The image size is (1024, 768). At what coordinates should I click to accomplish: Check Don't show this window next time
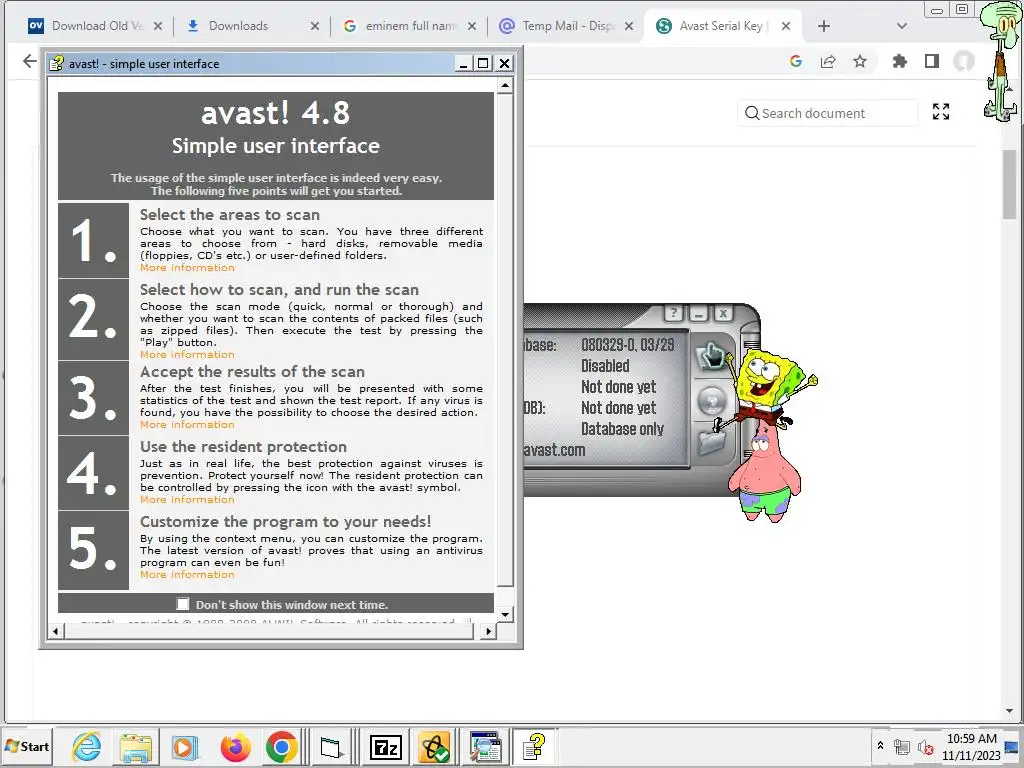[183, 604]
